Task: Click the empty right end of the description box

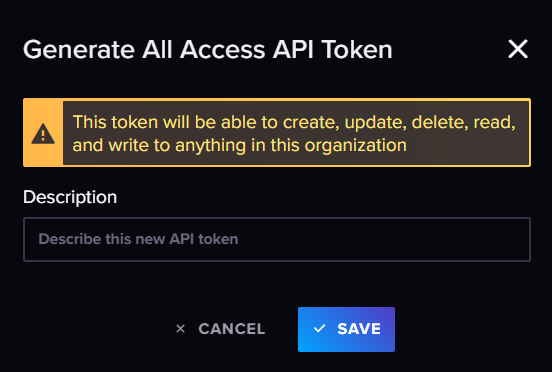Action: [x=458, y=239]
